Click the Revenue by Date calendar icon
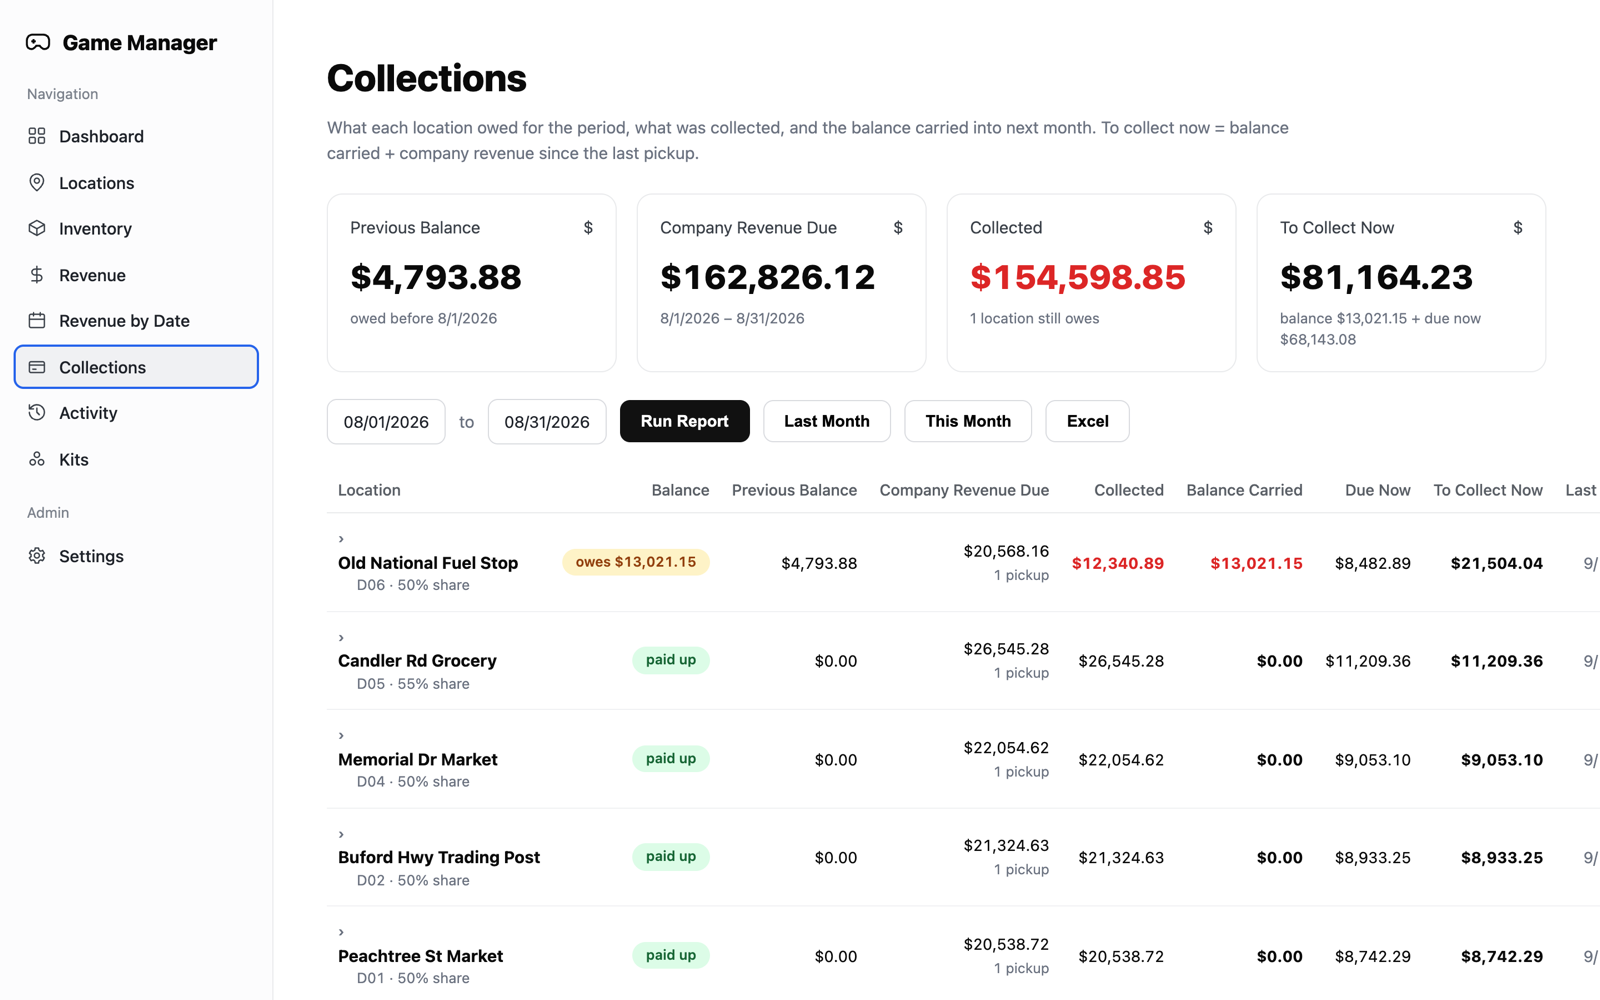This screenshot has width=1600, height=1000. coord(37,320)
